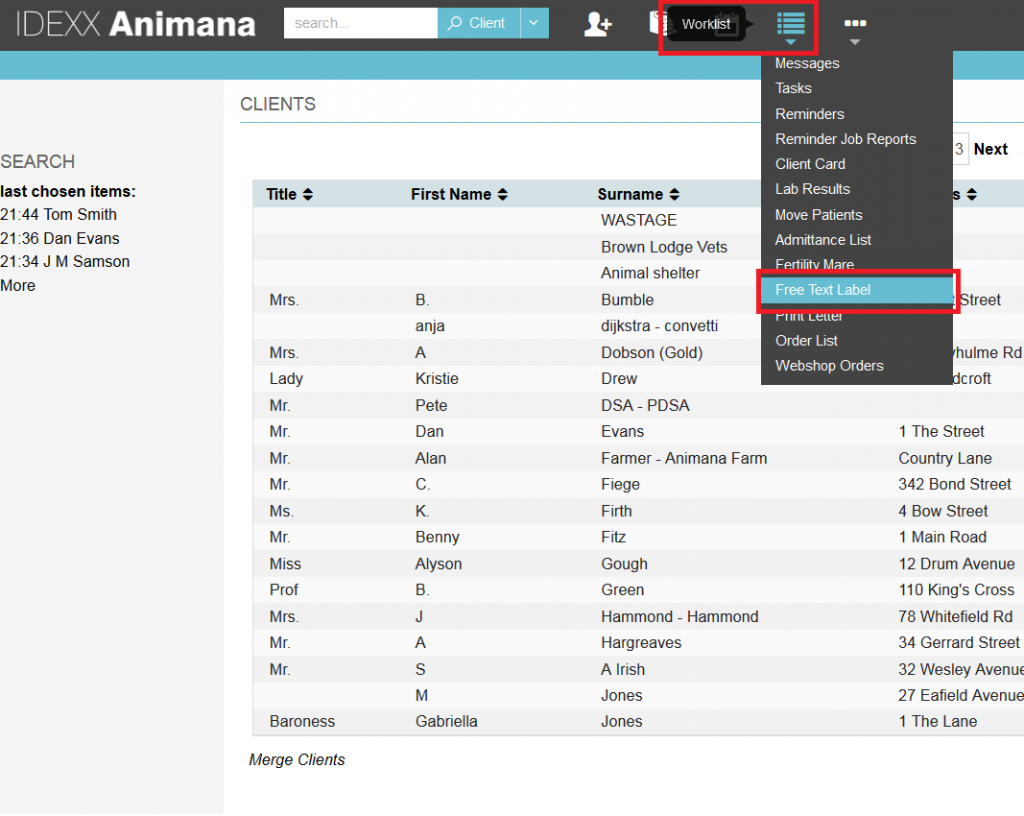Image resolution: width=1024 pixels, height=816 pixels.
Task: Expand More last chosen items
Action: 18,286
